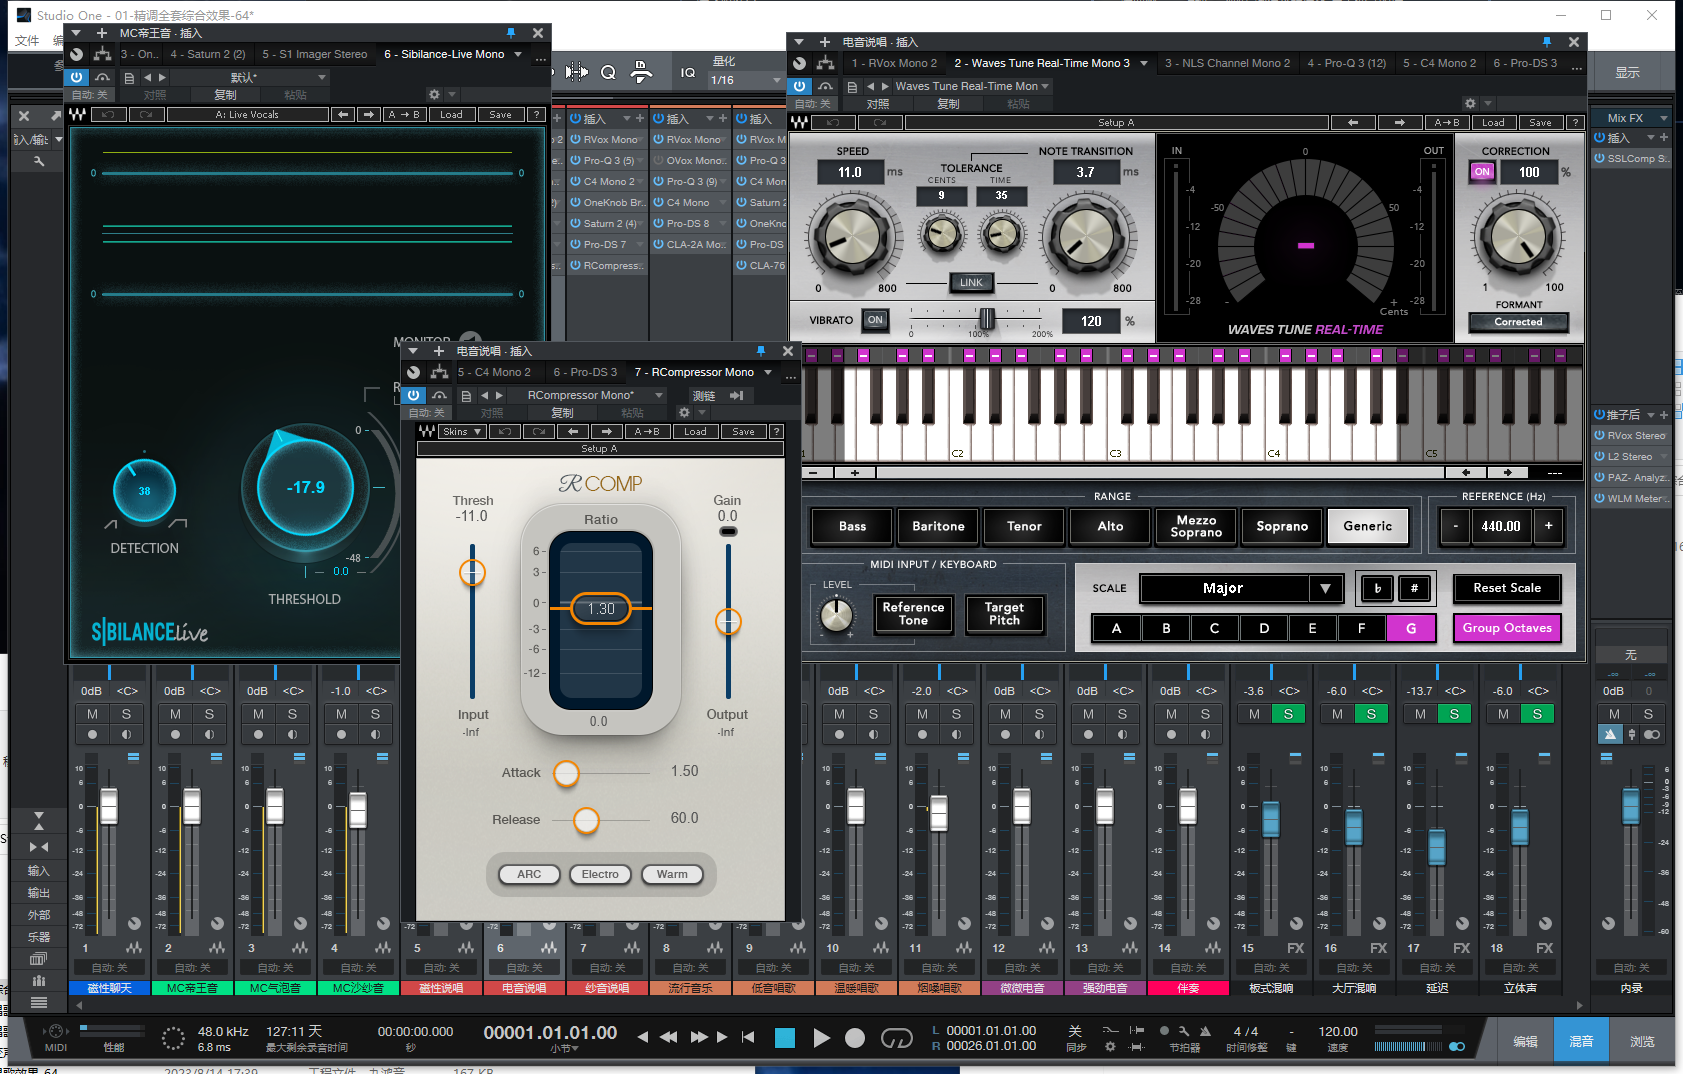Mute channel 11 in the mixer

tap(922, 714)
